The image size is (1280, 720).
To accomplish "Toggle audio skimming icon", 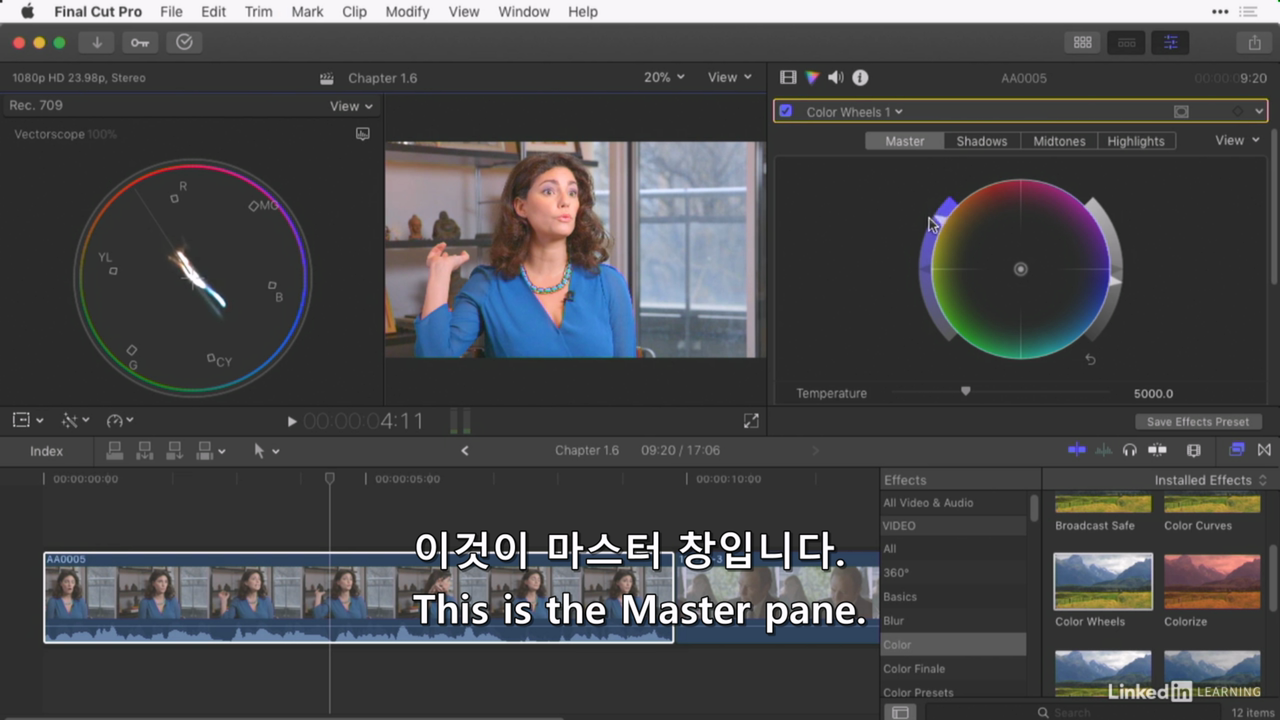I will [x=1103, y=450].
